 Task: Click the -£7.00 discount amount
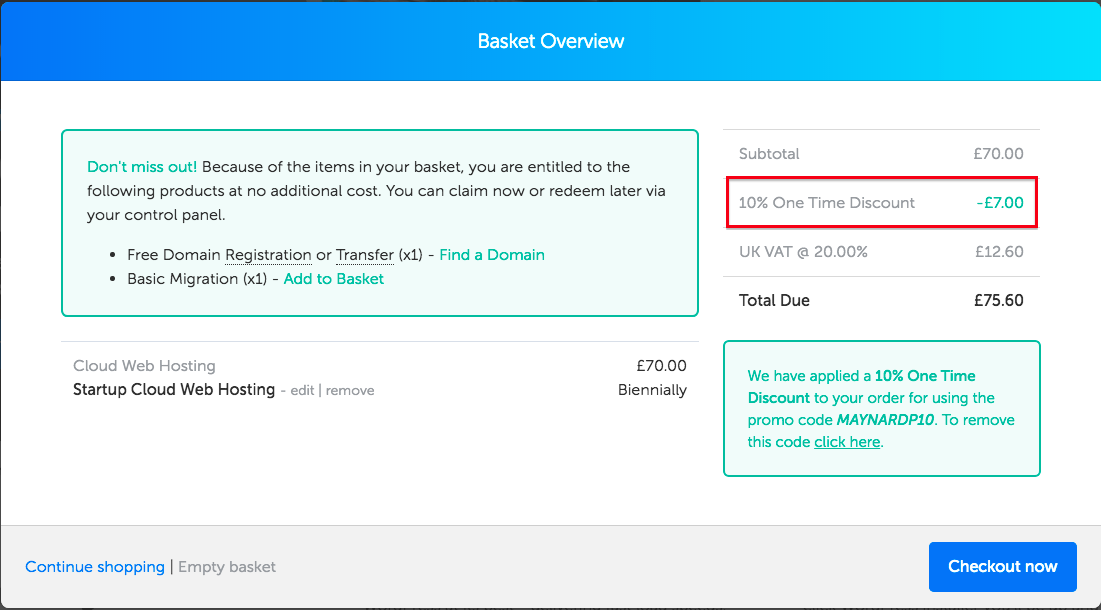tap(1000, 203)
